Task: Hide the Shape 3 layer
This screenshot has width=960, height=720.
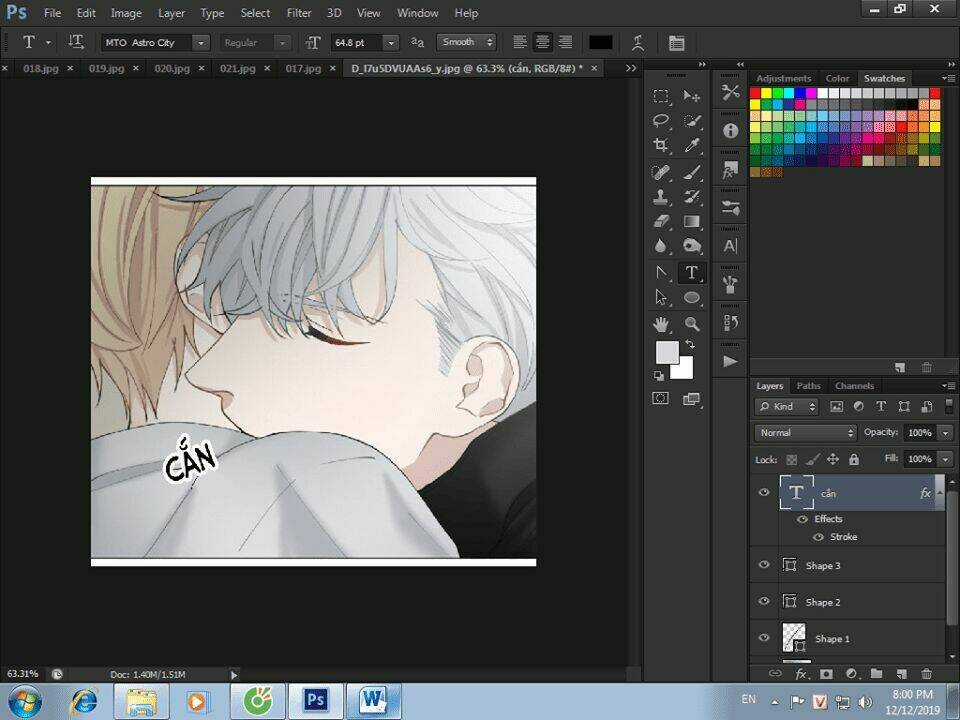Action: [764, 565]
